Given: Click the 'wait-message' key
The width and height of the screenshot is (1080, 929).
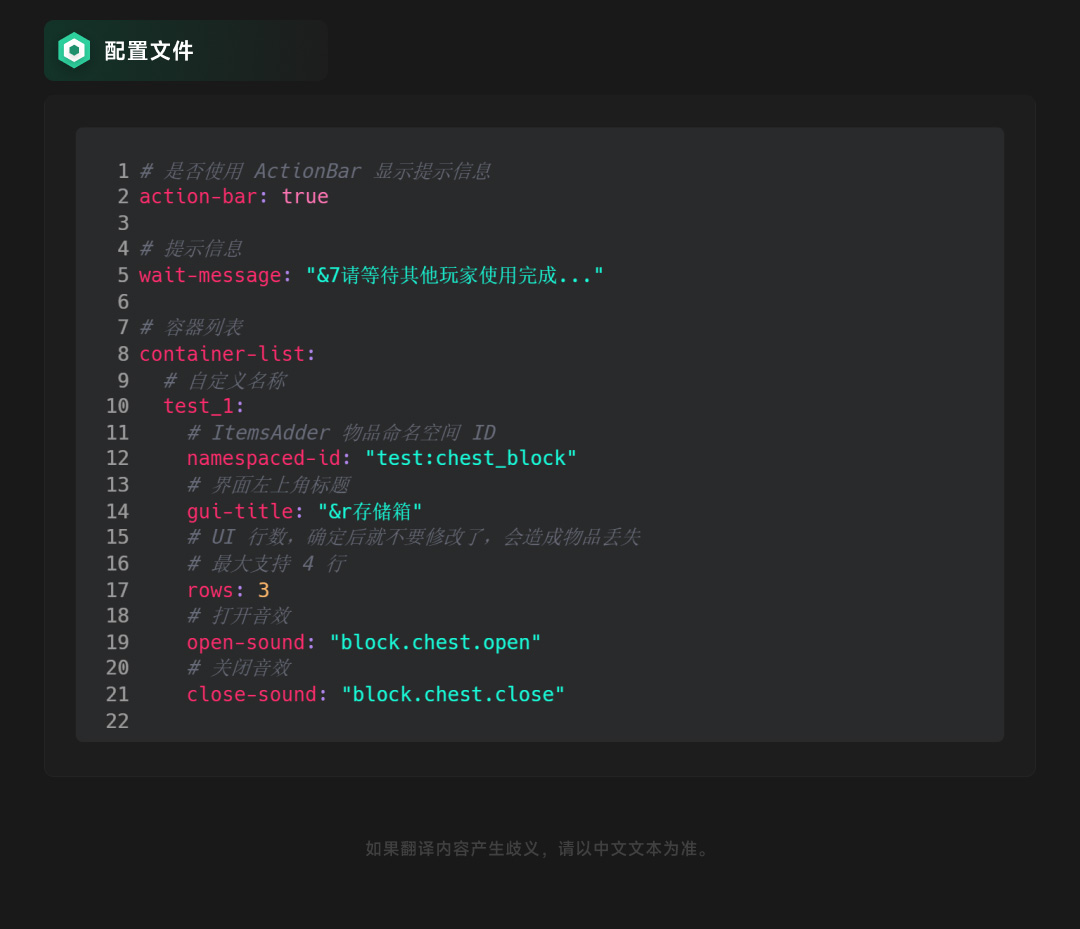Looking at the screenshot, I should [x=210, y=275].
